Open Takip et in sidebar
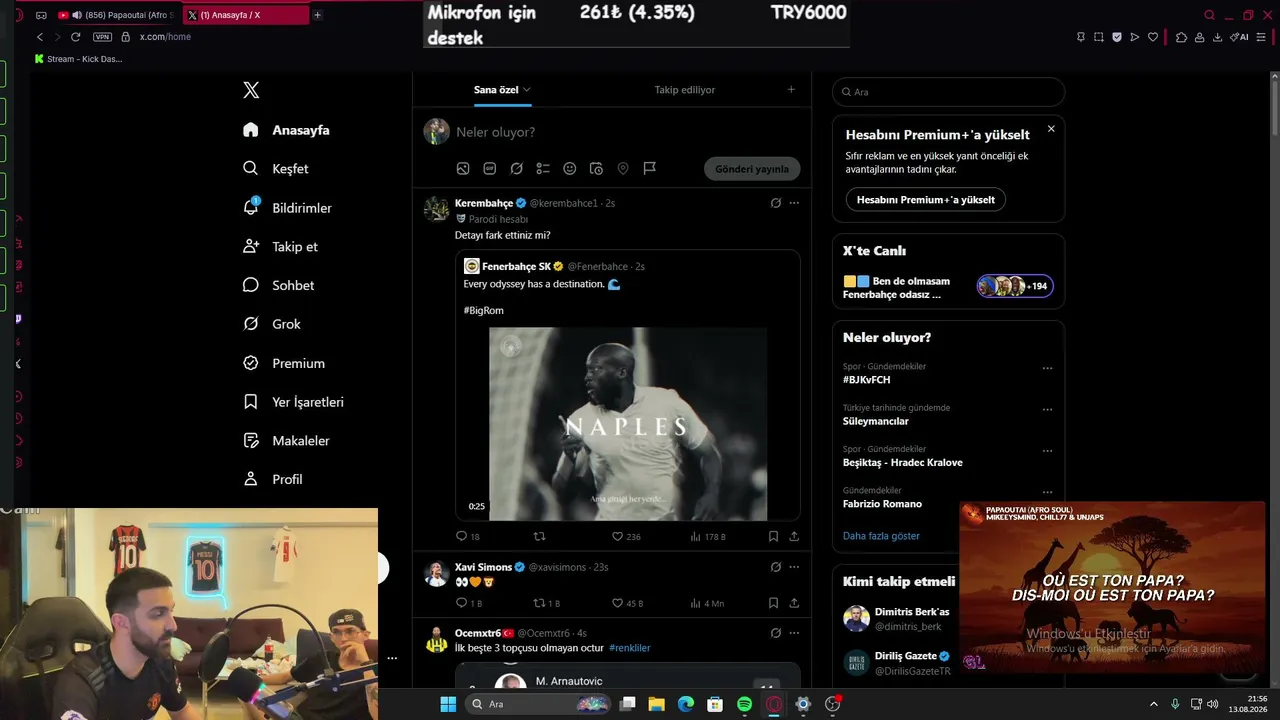The image size is (1280, 720). 280,247
